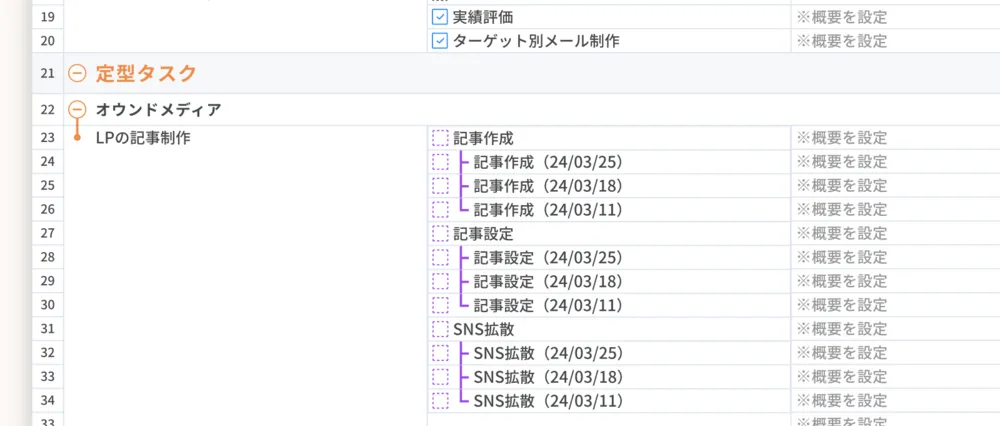Select row number 30 header
Viewport: 1000px width, 426px height.
tap(47, 305)
